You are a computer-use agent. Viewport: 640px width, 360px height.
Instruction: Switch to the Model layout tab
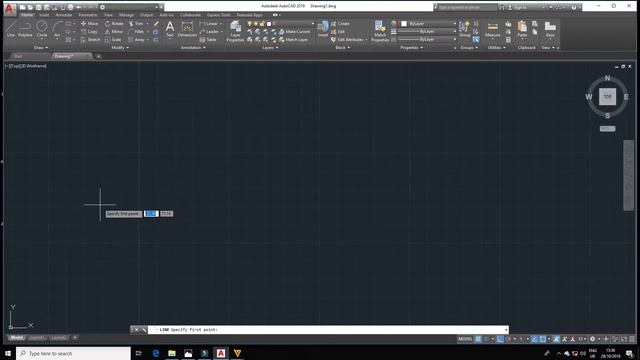point(16,338)
